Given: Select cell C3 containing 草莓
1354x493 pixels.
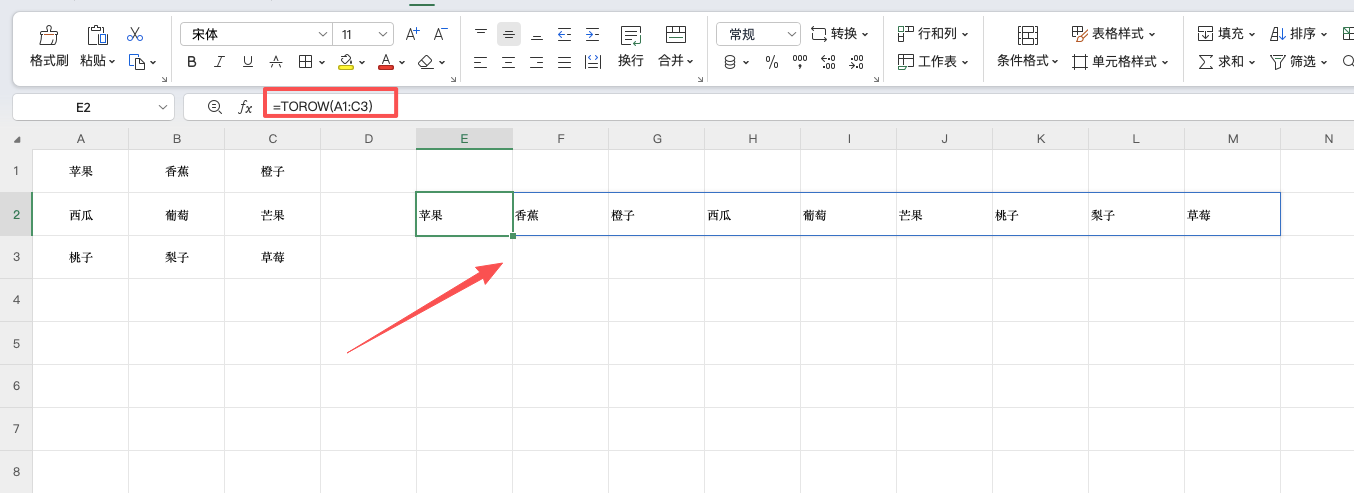Looking at the screenshot, I should tap(273, 257).
